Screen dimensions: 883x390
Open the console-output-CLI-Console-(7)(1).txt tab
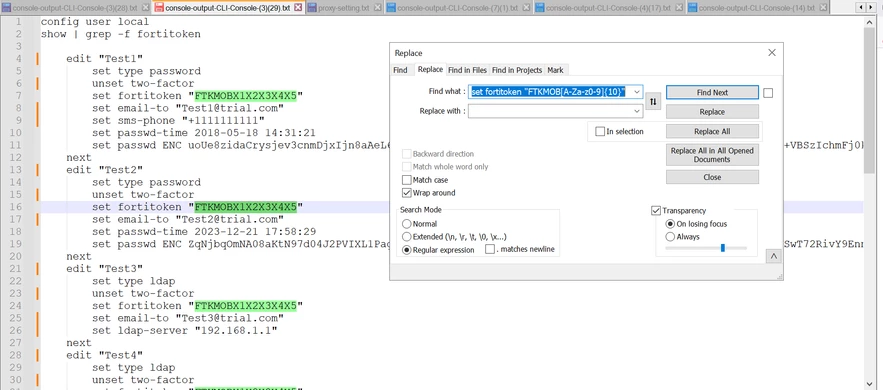[x=457, y=8]
